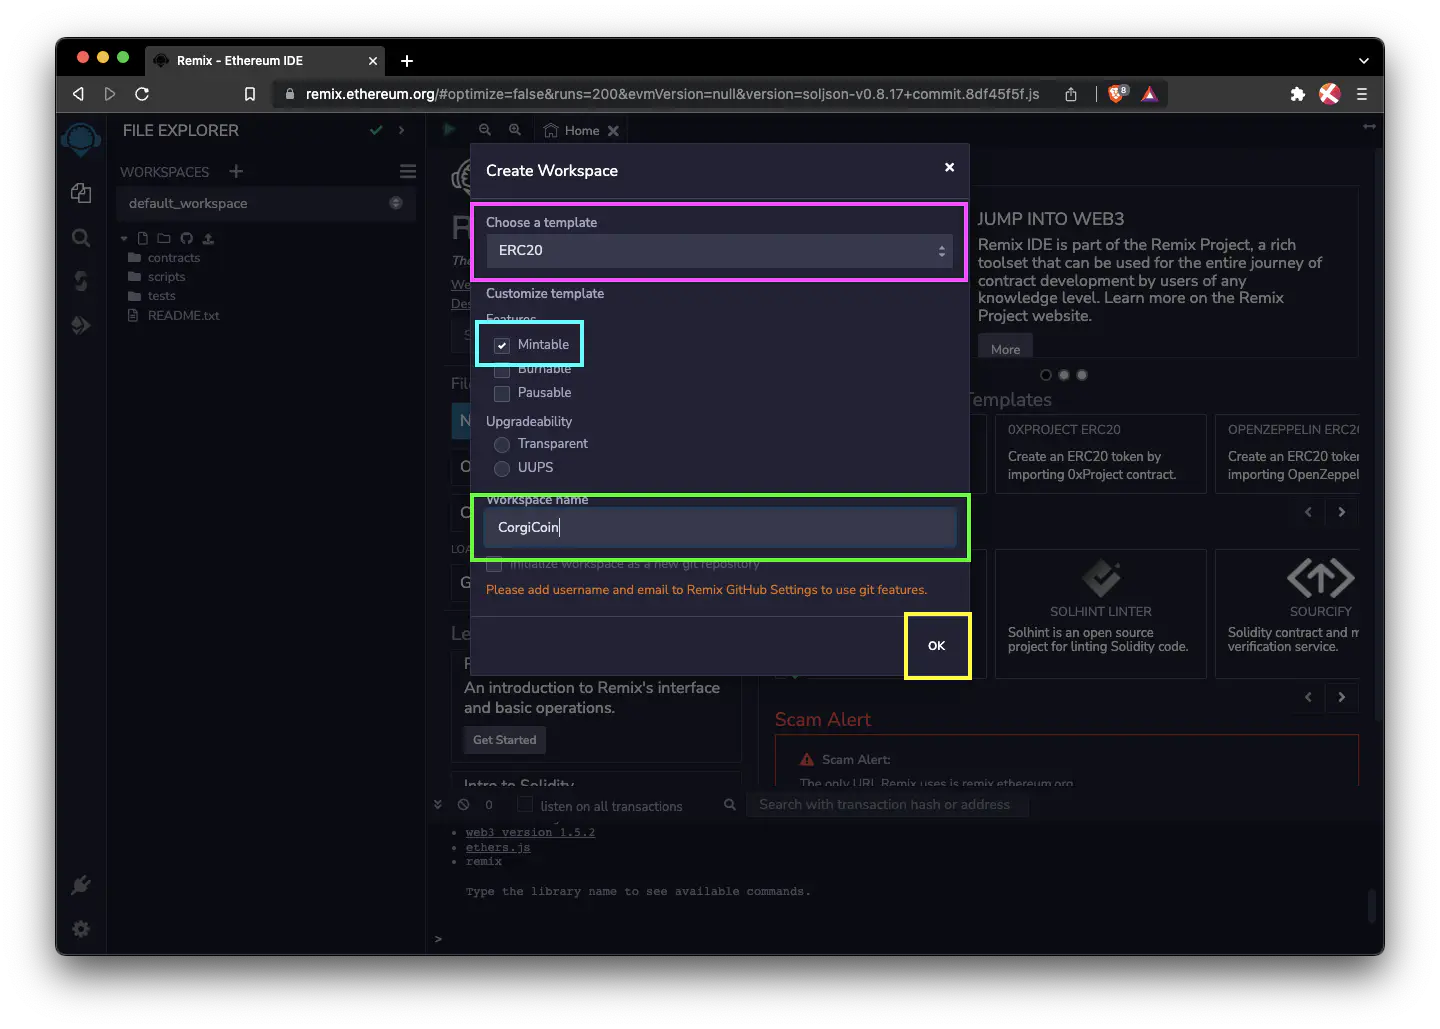Open the settings gear icon
The image size is (1440, 1029).
pyautogui.click(x=81, y=929)
